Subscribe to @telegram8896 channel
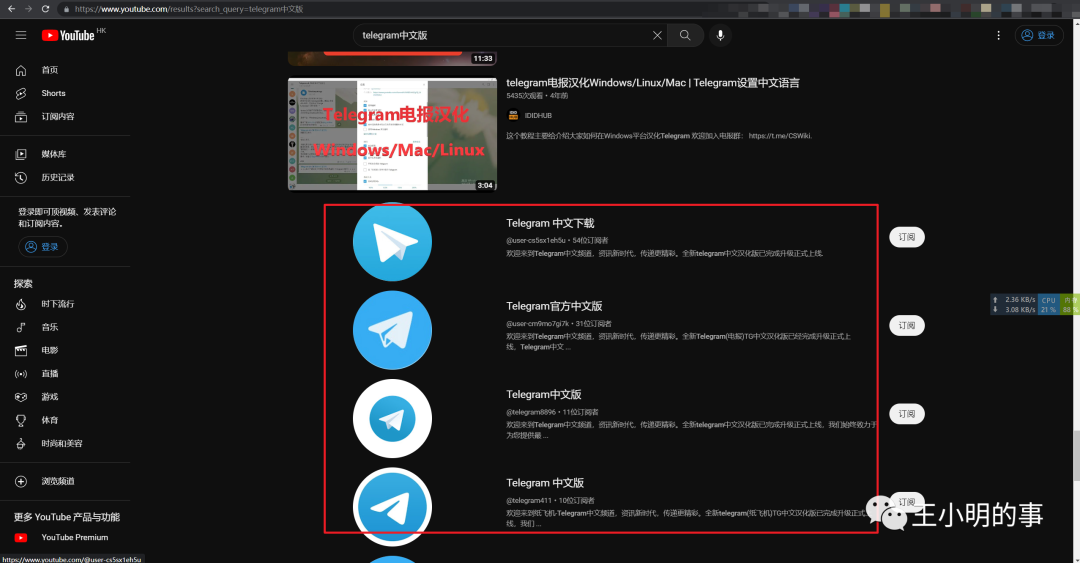Screen dimensions: 1080x563 [x=906, y=413]
